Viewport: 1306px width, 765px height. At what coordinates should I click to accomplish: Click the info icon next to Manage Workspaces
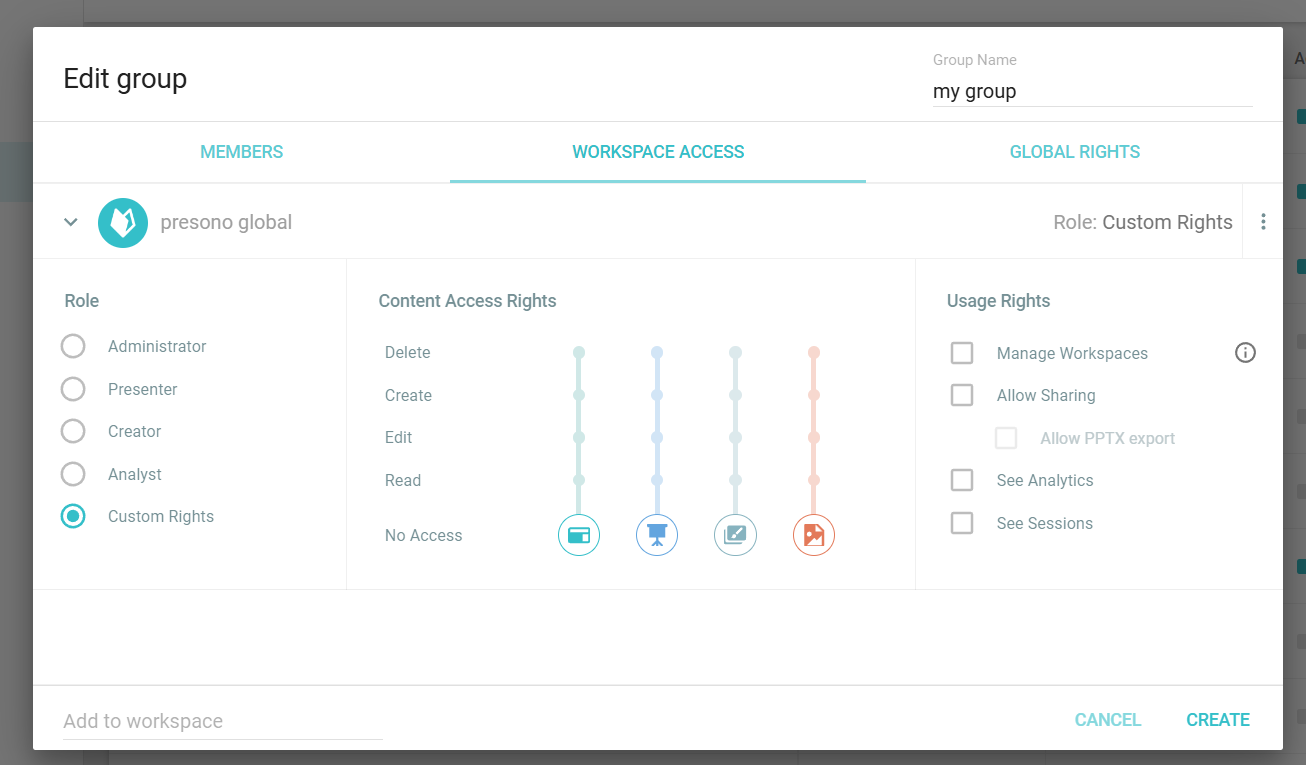pyautogui.click(x=1245, y=353)
